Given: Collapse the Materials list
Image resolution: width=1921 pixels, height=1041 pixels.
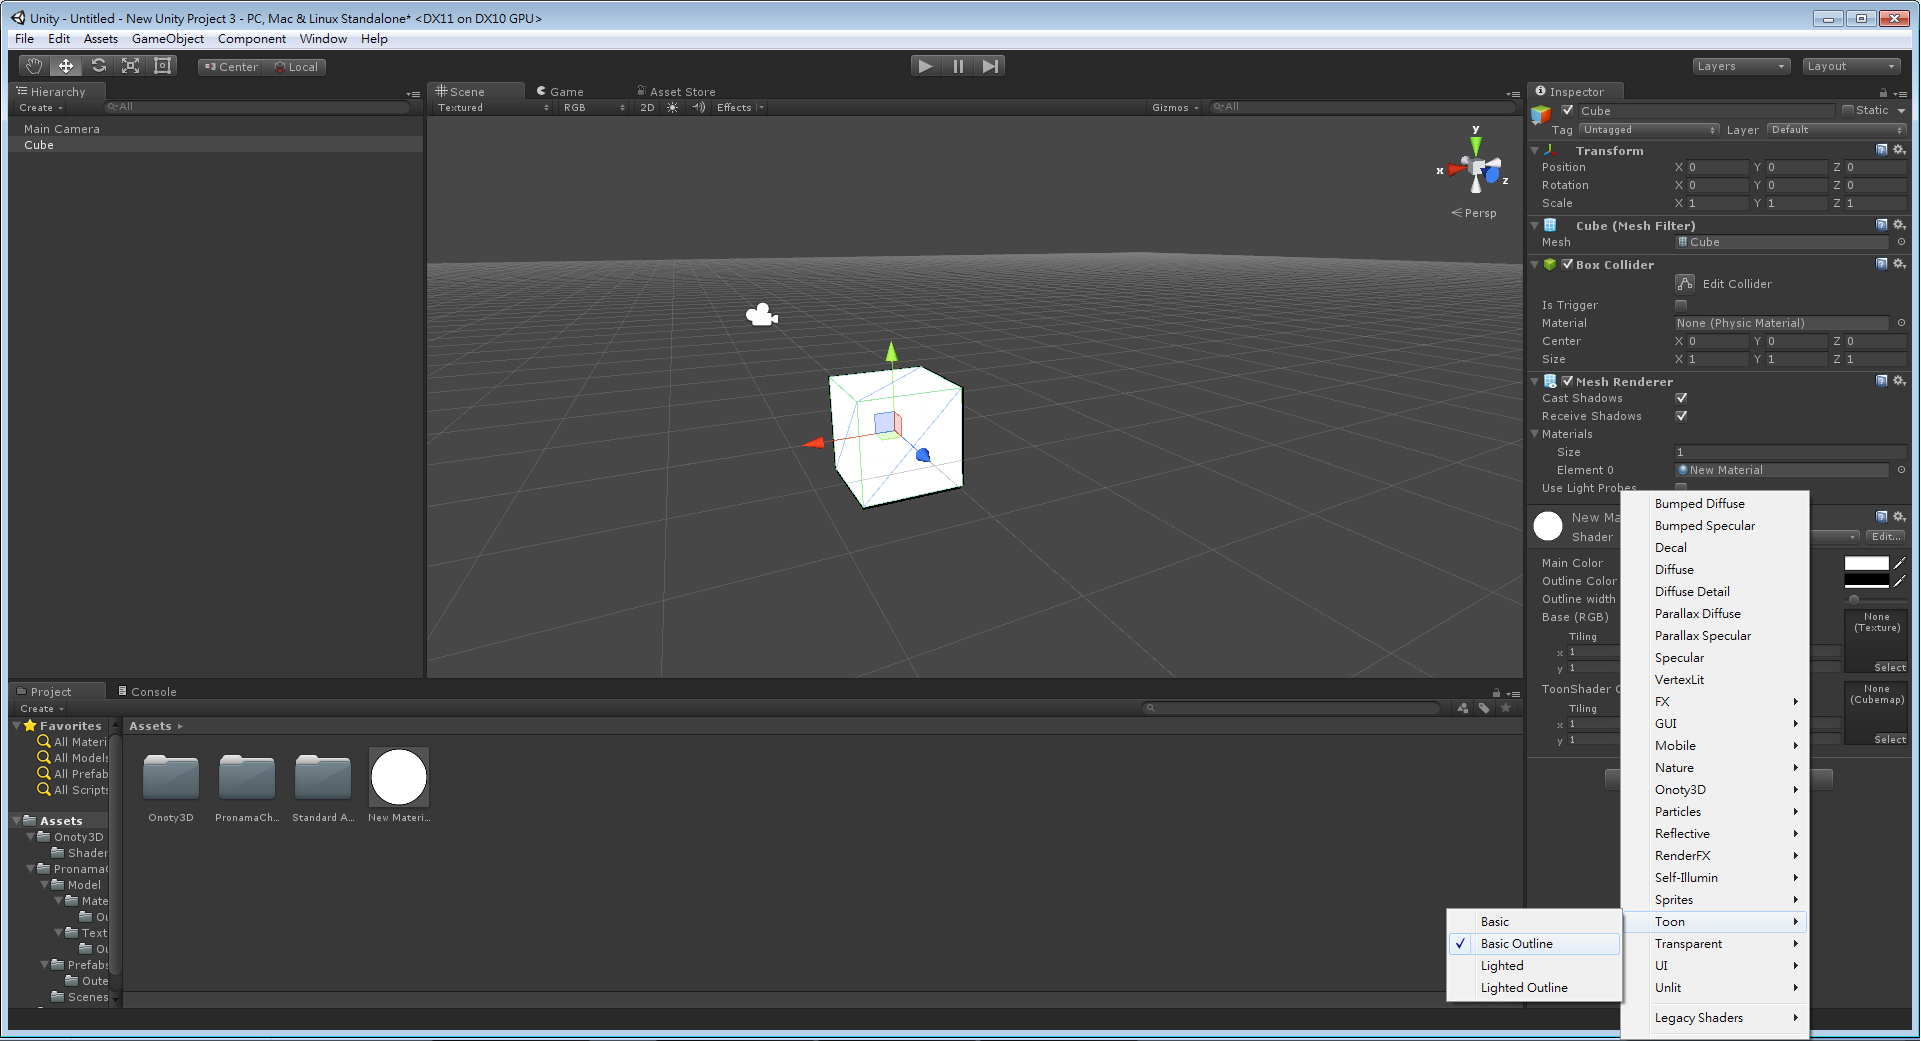Looking at the screenshot, I should click(1535, 434).
